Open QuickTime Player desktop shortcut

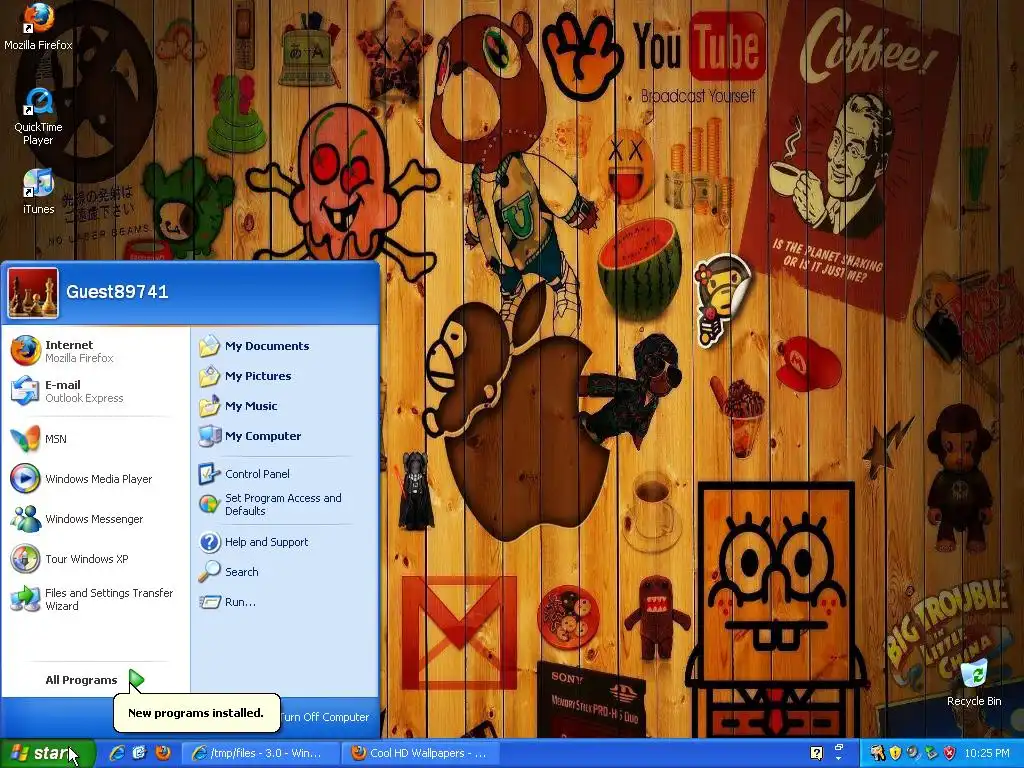[38, 116]
